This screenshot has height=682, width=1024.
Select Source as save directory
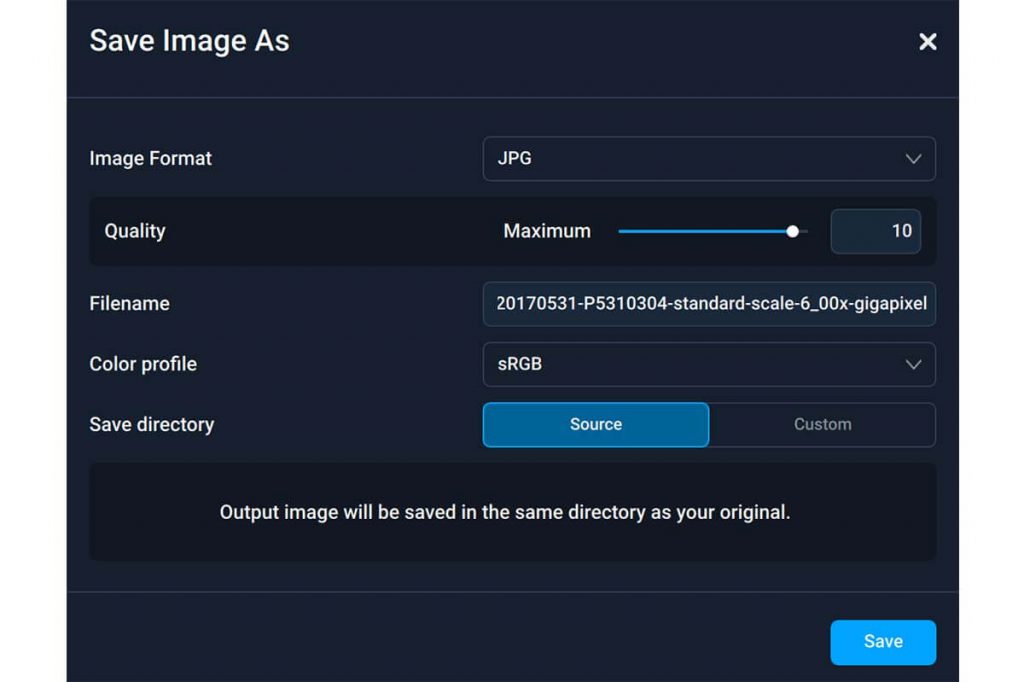coord(596,425)
